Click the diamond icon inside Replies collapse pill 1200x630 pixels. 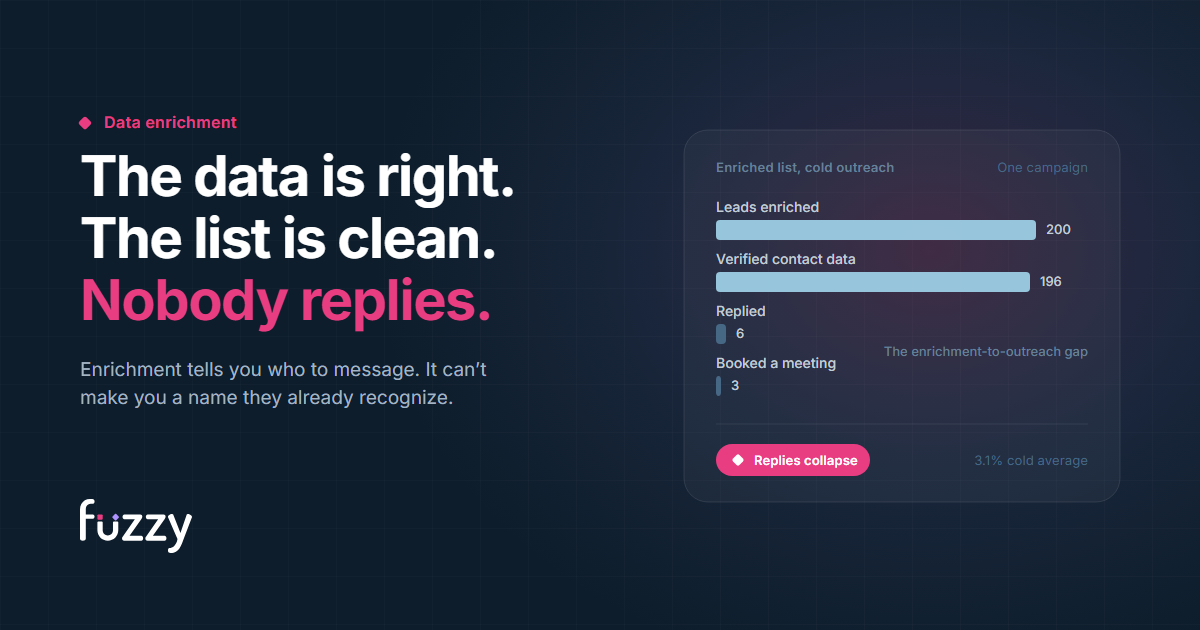tap(738, 460)
